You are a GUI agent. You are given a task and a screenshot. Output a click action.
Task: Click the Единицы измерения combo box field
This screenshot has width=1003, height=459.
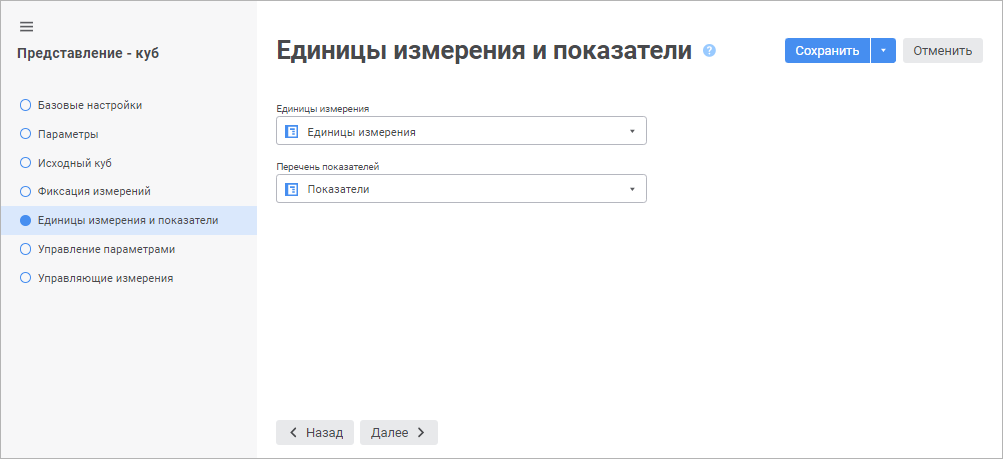click(x=460, y=131)
